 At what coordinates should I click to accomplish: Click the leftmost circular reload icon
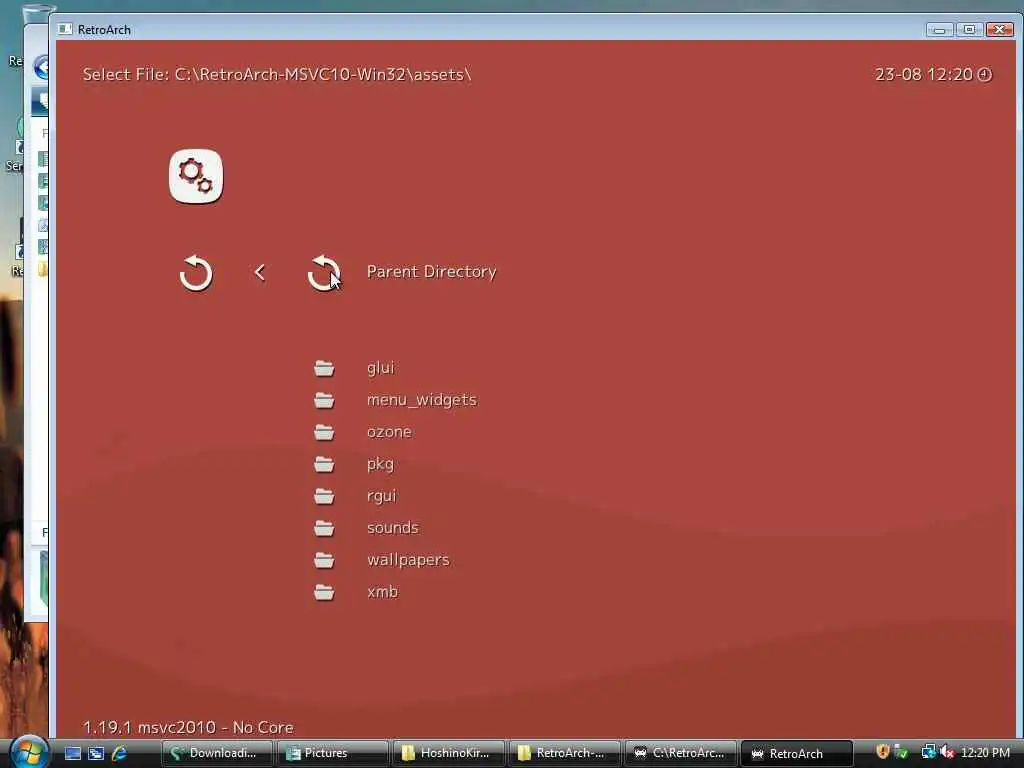[196, 273]
